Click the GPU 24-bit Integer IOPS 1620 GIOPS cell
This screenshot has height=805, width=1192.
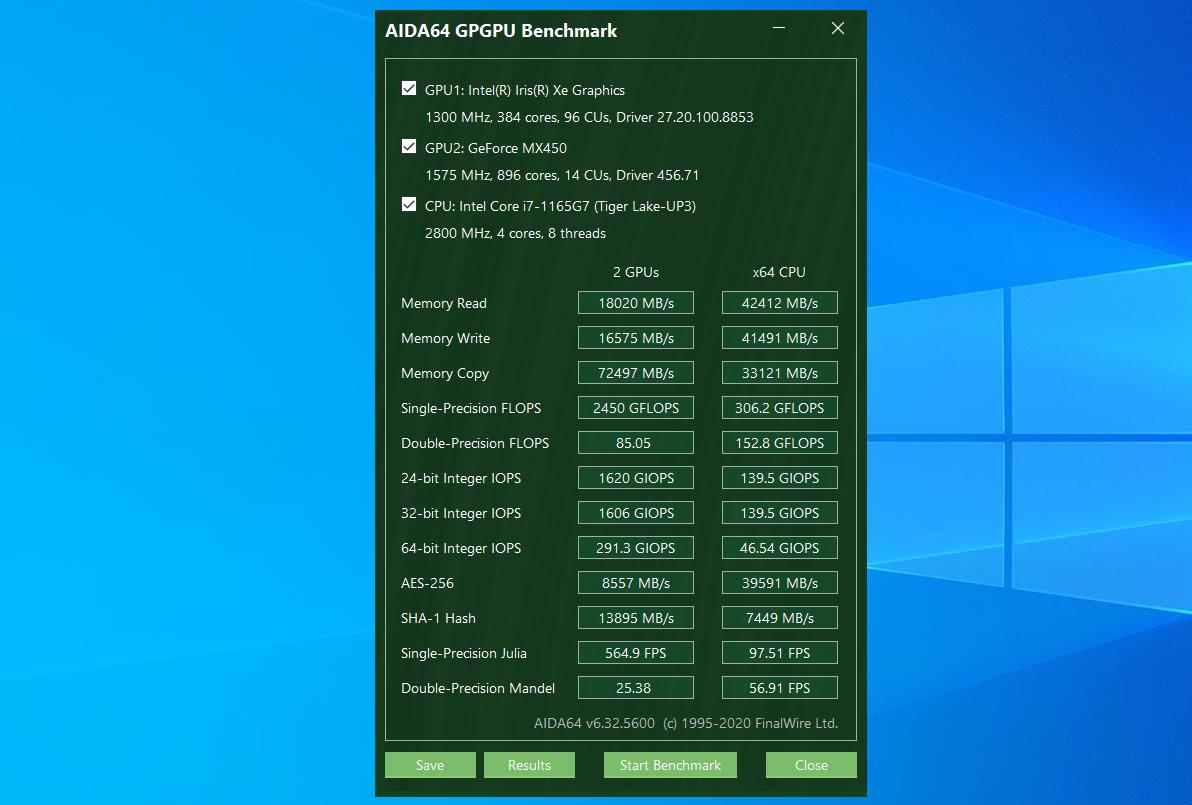[636, 478]
